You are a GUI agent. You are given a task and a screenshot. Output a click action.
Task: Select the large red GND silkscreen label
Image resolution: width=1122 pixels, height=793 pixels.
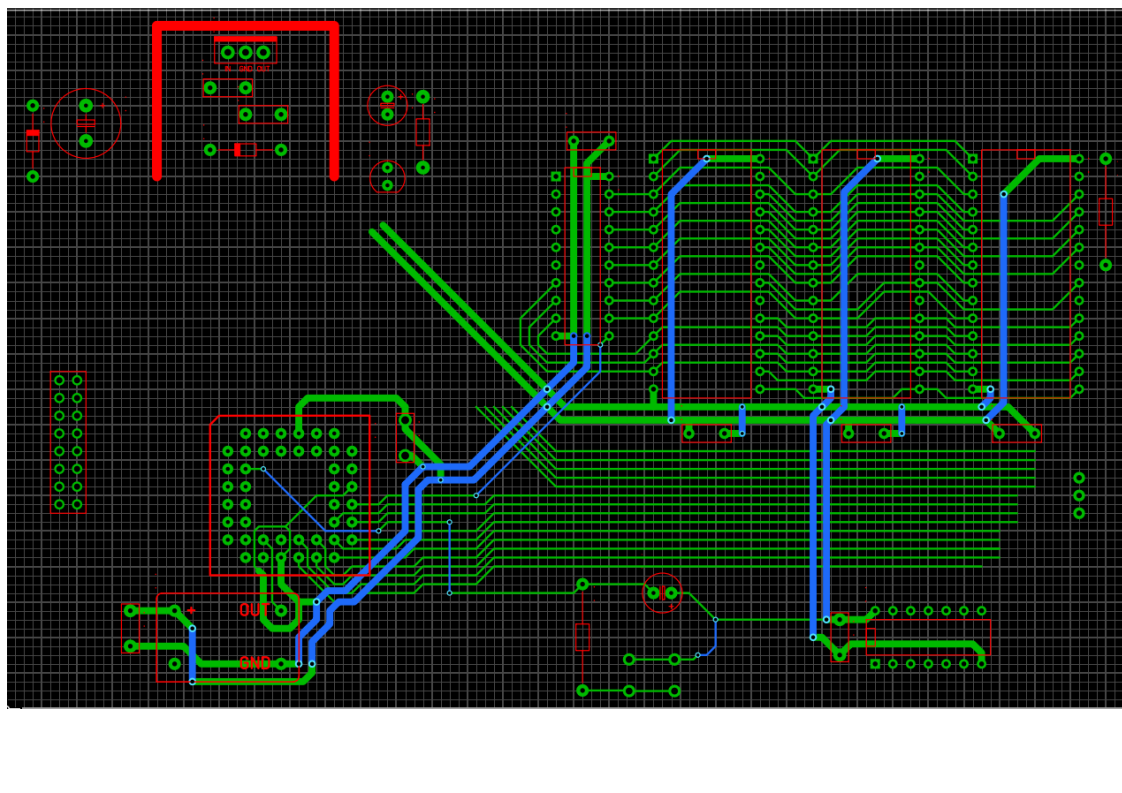point(255,663)
